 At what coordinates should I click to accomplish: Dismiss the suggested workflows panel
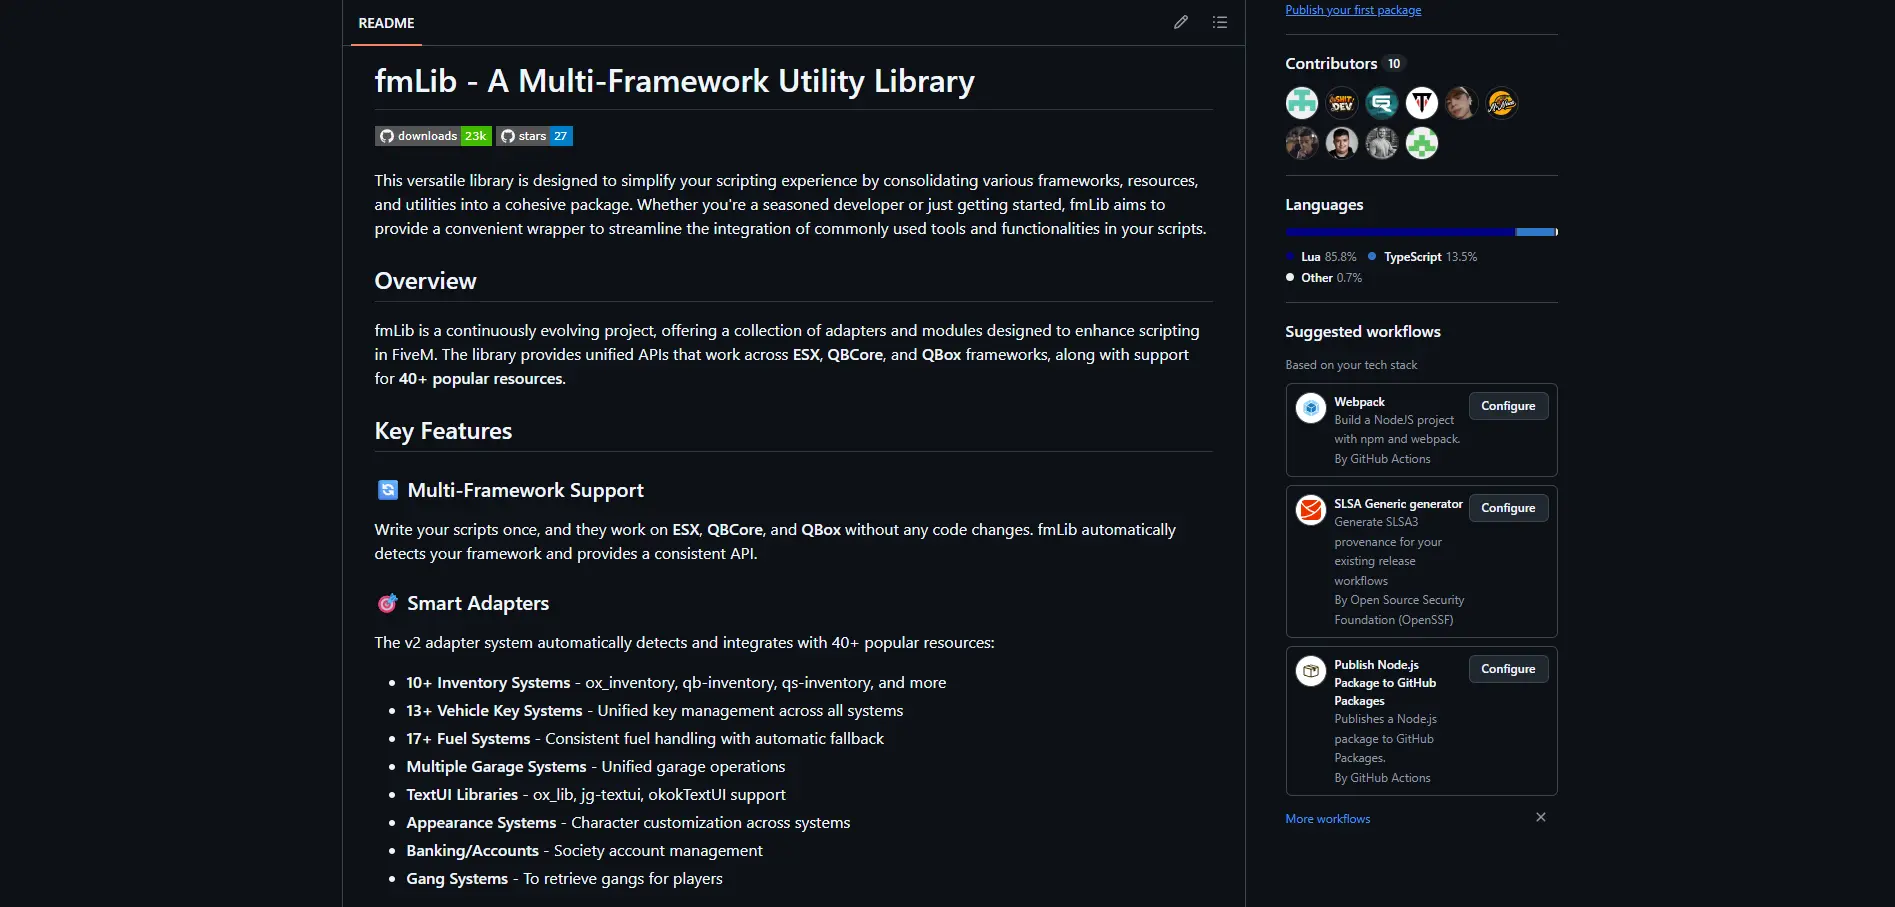(1541, 817)
